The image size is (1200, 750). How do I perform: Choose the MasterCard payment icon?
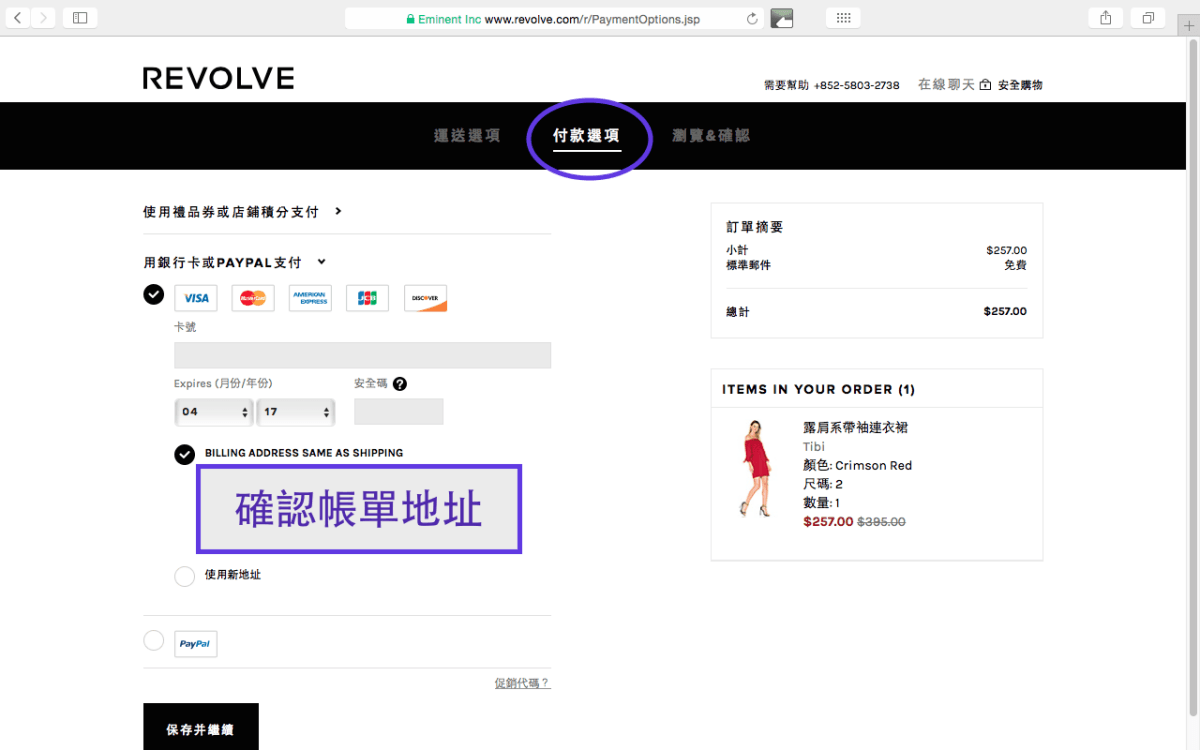click(253, 298)
